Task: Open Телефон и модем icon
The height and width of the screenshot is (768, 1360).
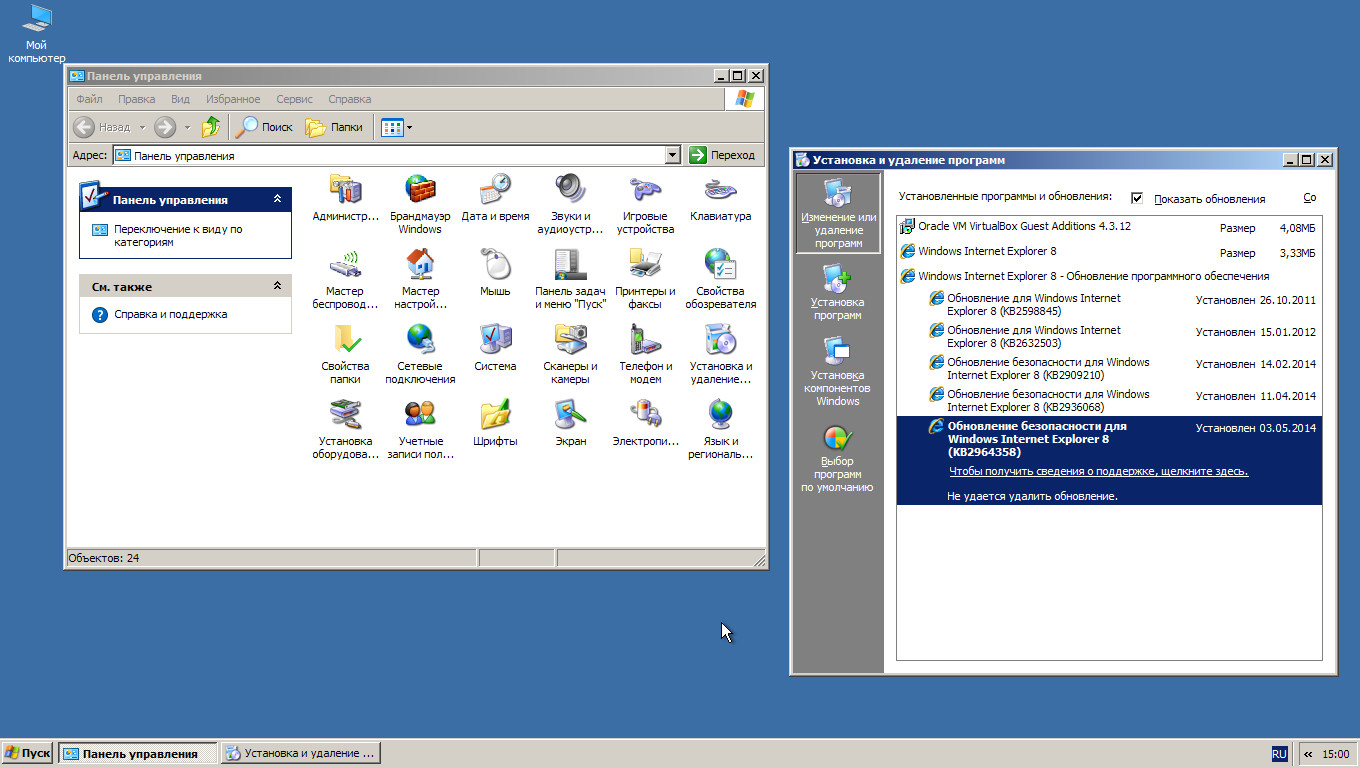Action: click(x=645, y=353)
